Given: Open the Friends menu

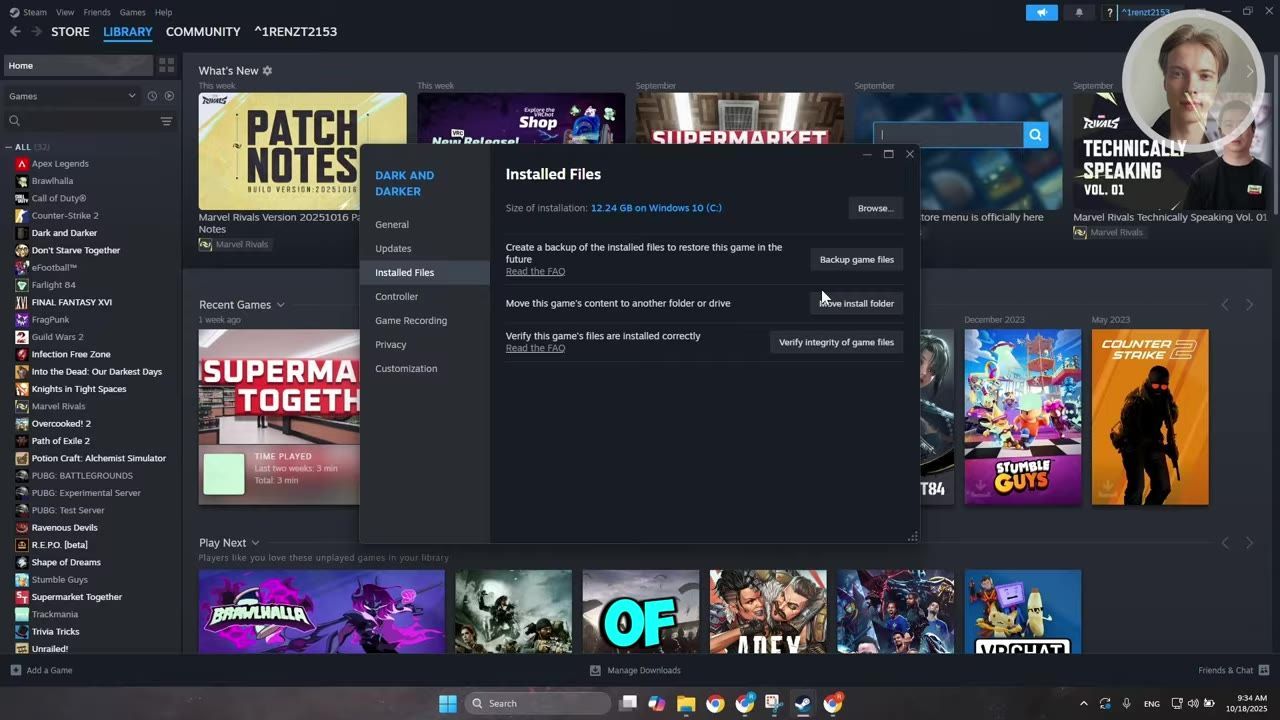Looking at the screenshot, I should click(x=97, y=12).
